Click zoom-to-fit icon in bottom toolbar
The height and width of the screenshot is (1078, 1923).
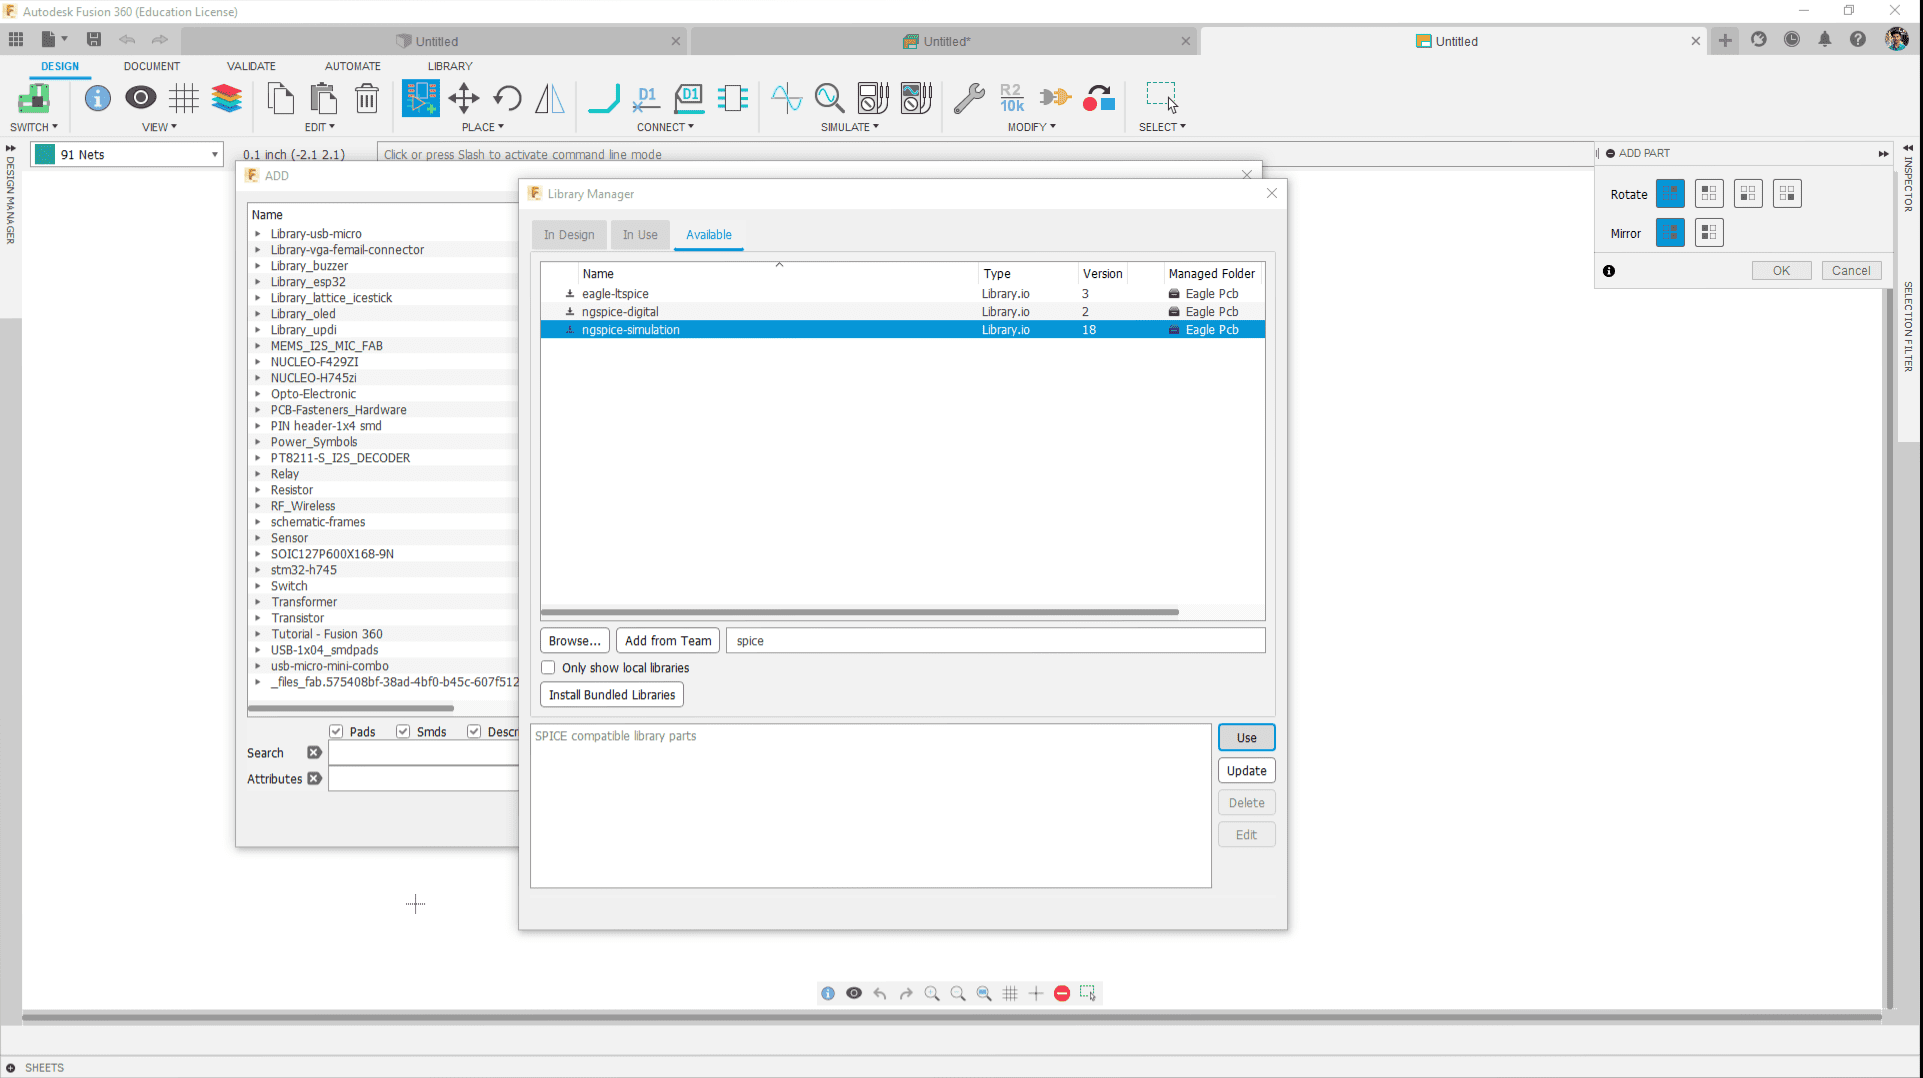coord(984,993)
